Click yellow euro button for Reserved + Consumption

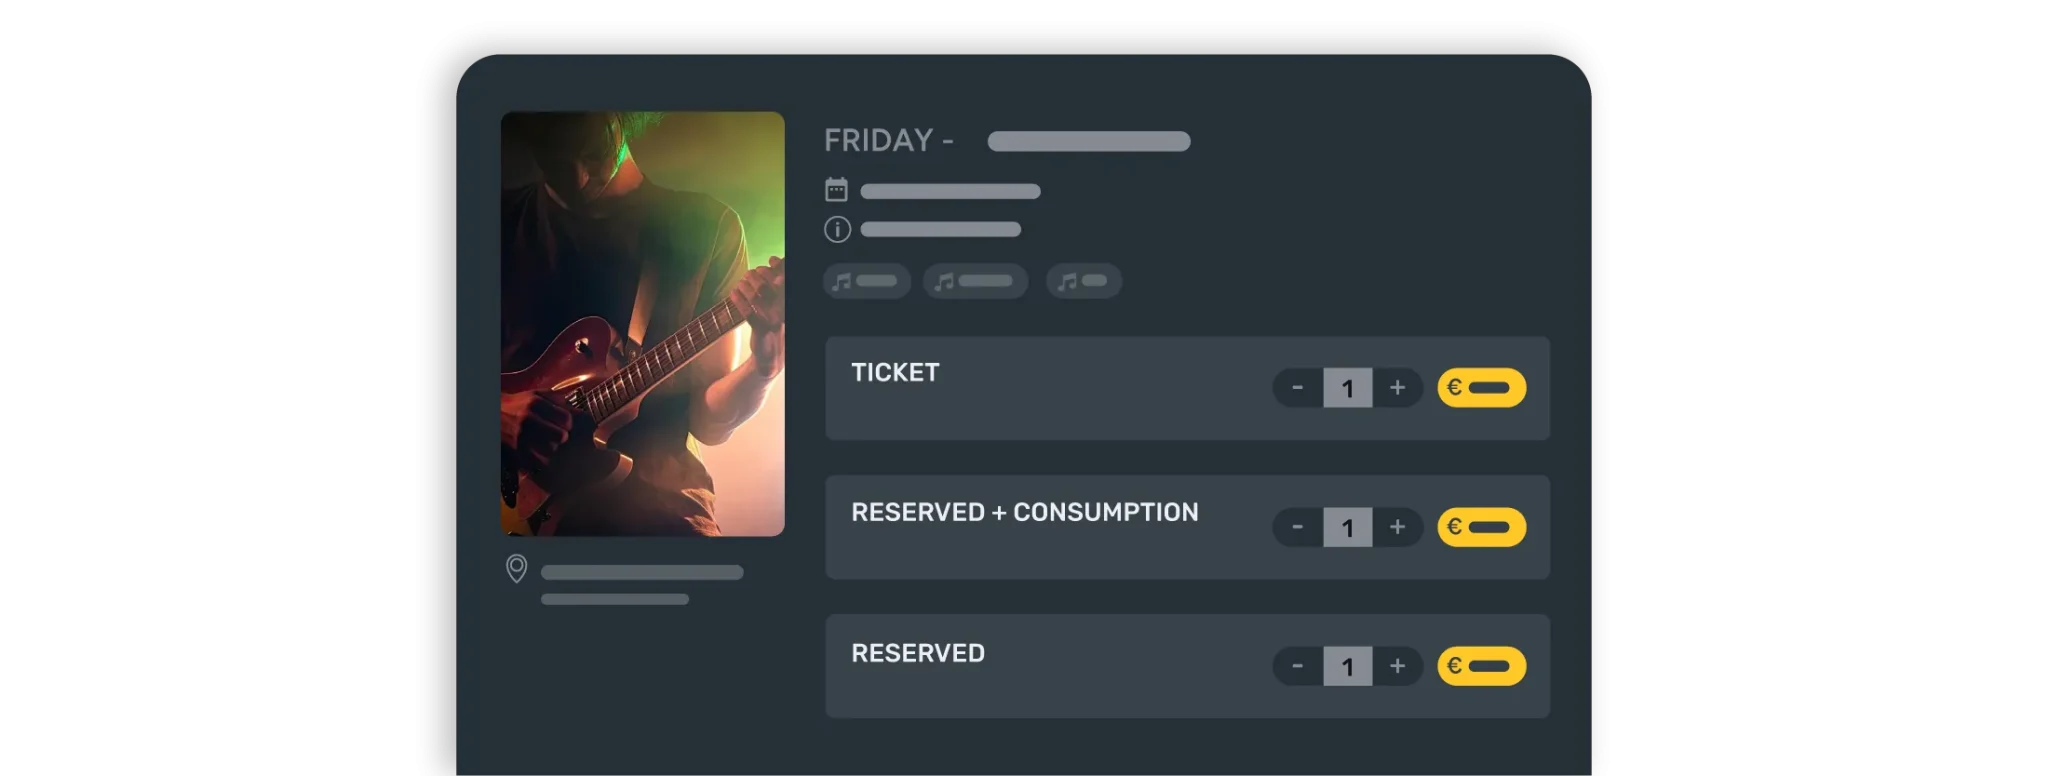[x=1481, y=527]
